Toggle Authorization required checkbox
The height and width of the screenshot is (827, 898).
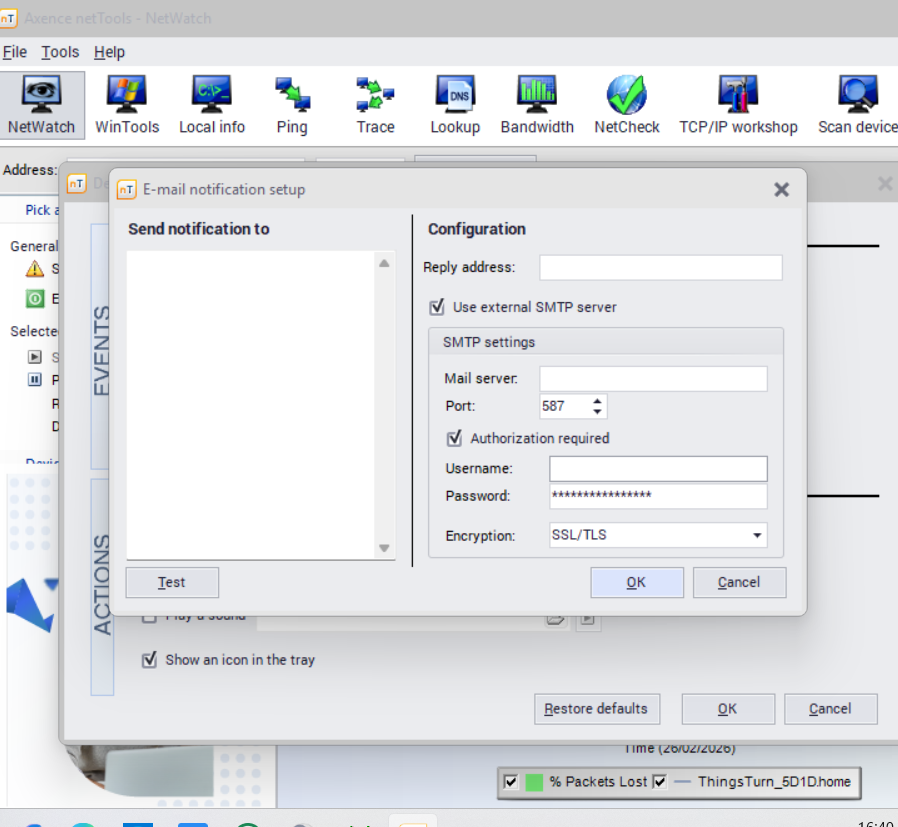(454, 438)
